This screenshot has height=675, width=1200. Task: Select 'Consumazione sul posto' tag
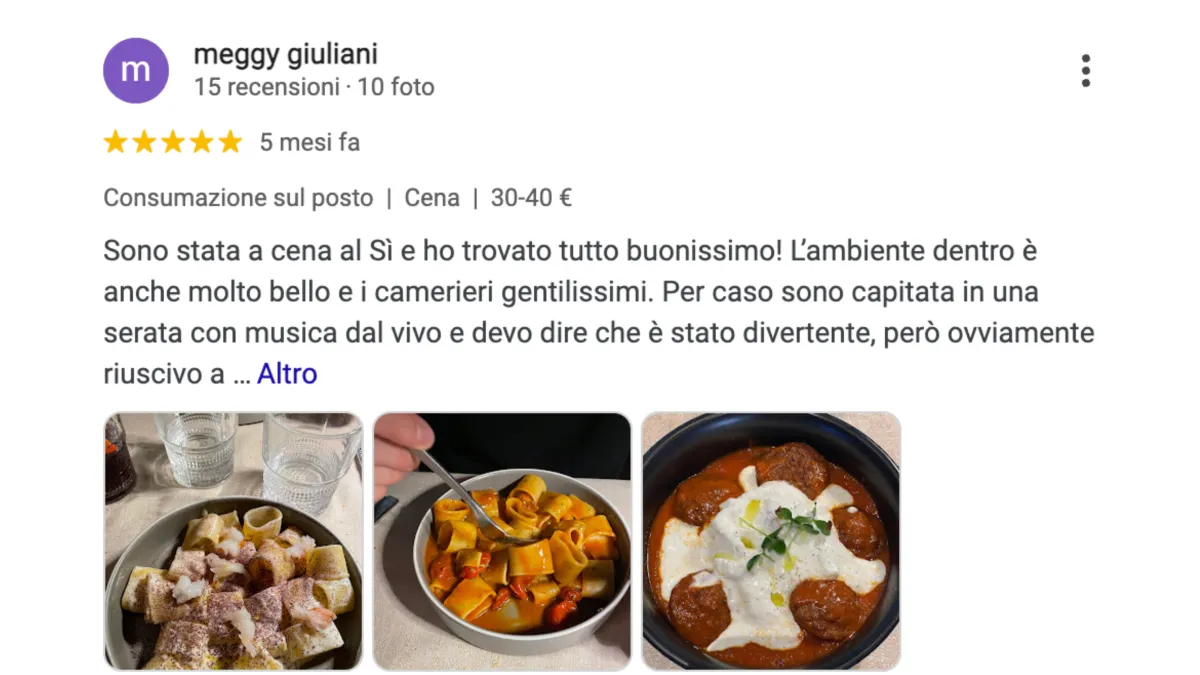(x=238, y=198)
